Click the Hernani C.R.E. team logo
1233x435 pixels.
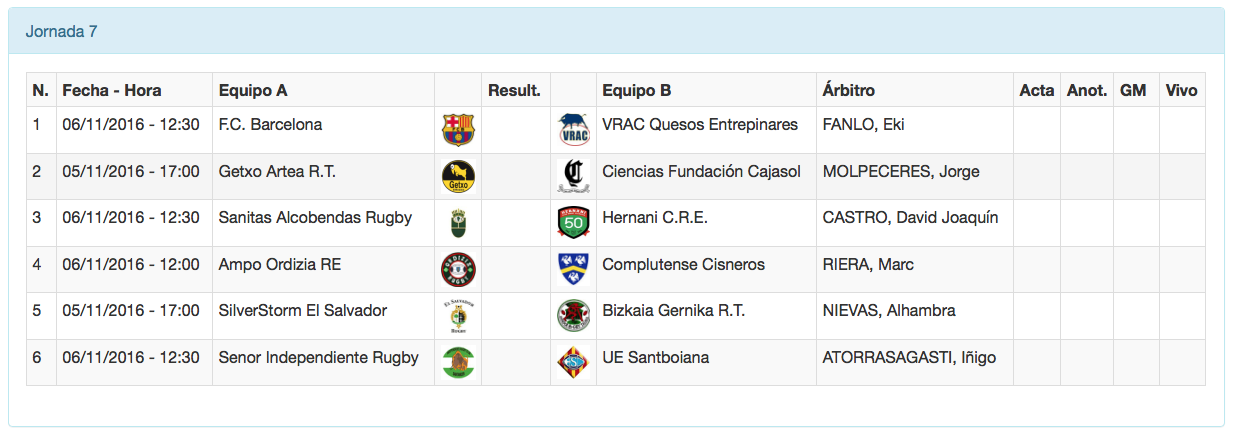tap(574, 223)
